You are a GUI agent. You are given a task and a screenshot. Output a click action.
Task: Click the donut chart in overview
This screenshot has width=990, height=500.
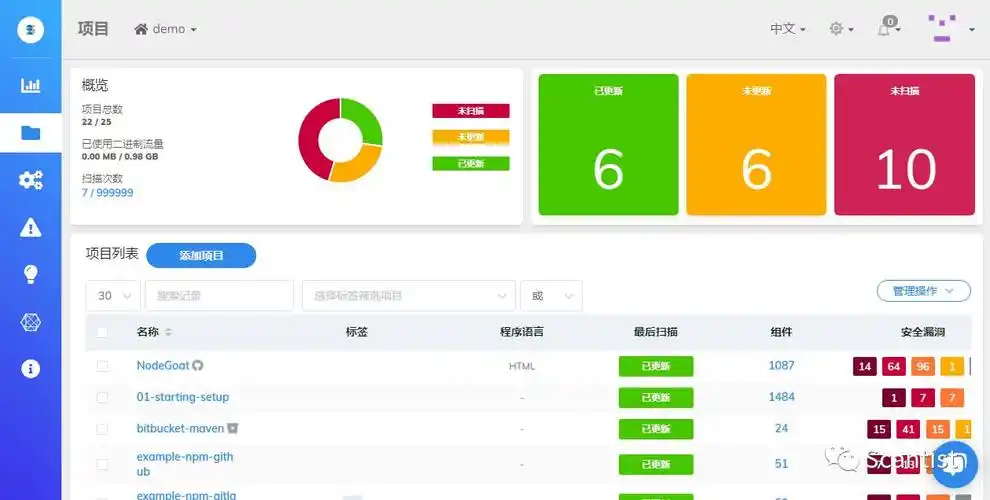(340, 140)
